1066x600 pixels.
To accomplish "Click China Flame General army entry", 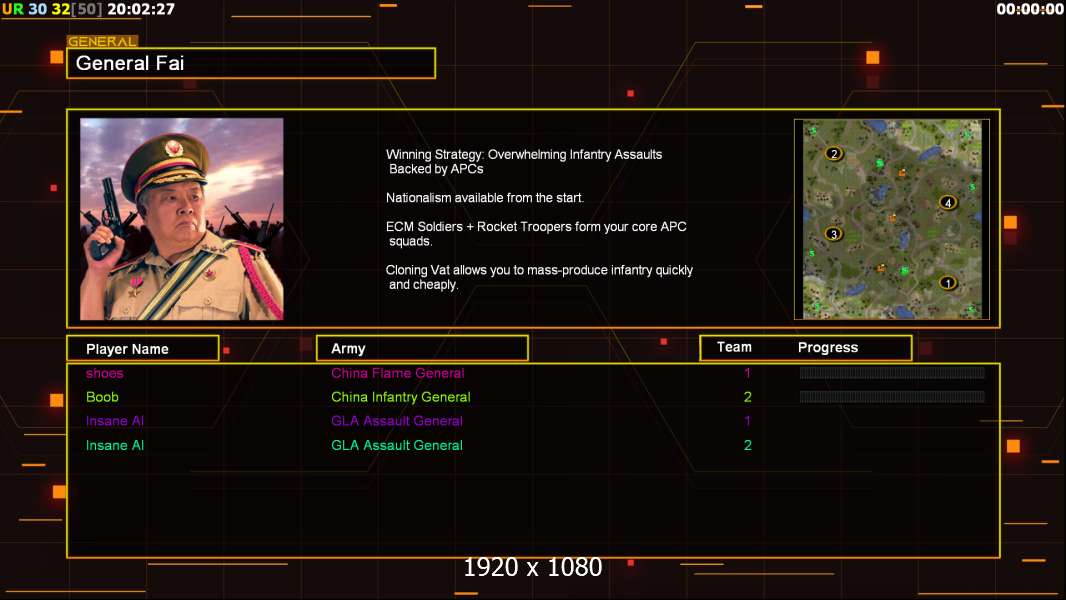I will [398, 373].
